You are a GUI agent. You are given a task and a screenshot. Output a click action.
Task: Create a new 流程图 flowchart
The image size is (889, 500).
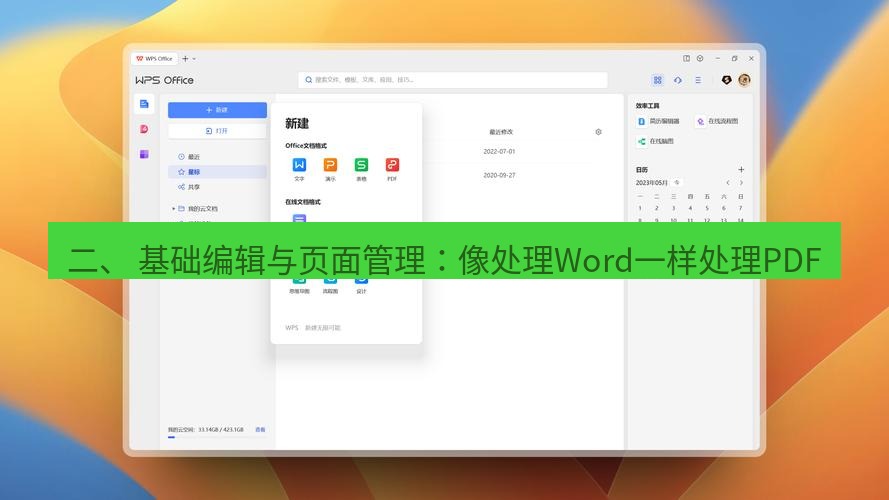tap(330, 285)
